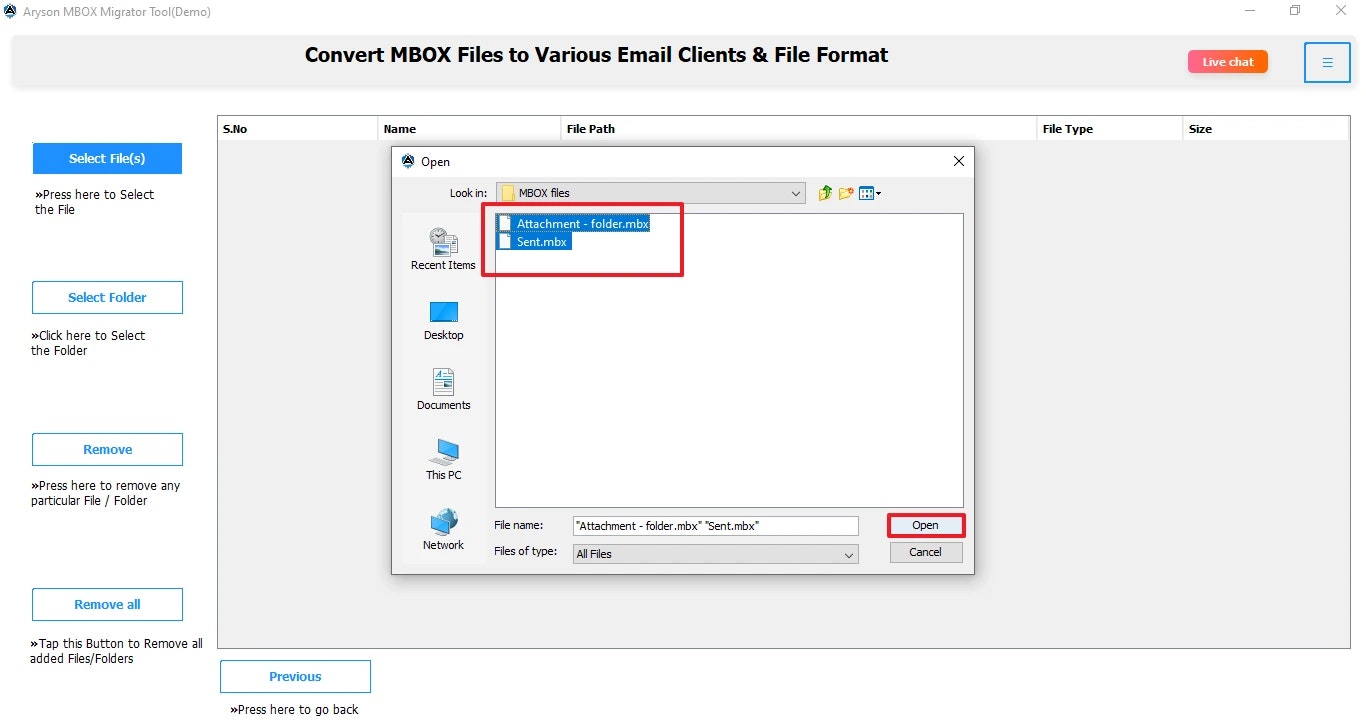Click the Sent.mbx file icon
This screenshot has width=1366, height=728.
tap(505, 242)
